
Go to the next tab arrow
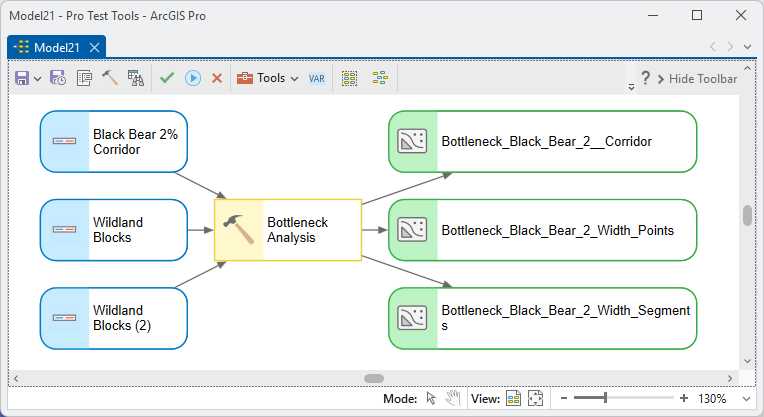pos(730,47)
